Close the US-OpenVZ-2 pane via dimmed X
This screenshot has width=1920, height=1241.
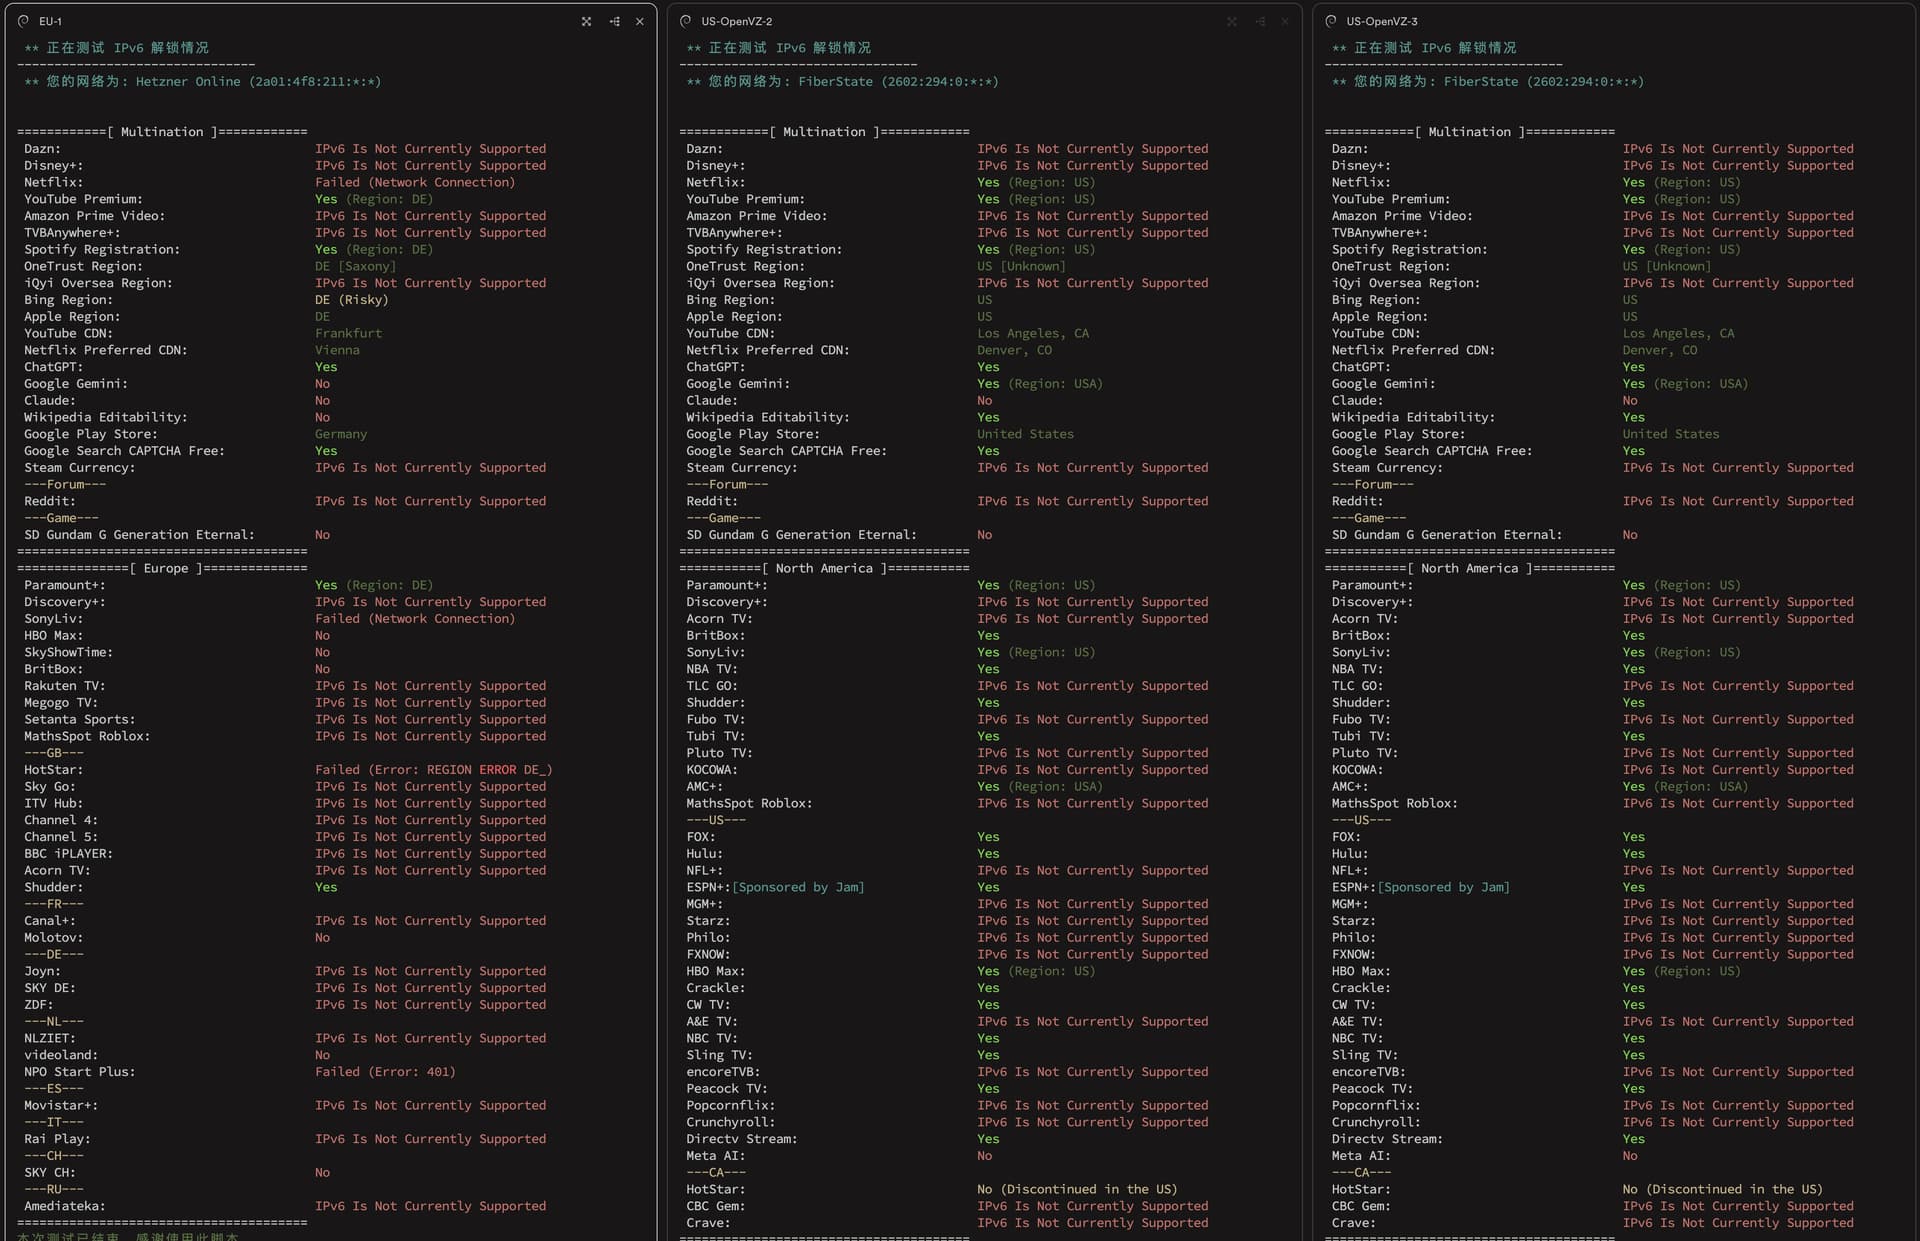[1285, 21]
